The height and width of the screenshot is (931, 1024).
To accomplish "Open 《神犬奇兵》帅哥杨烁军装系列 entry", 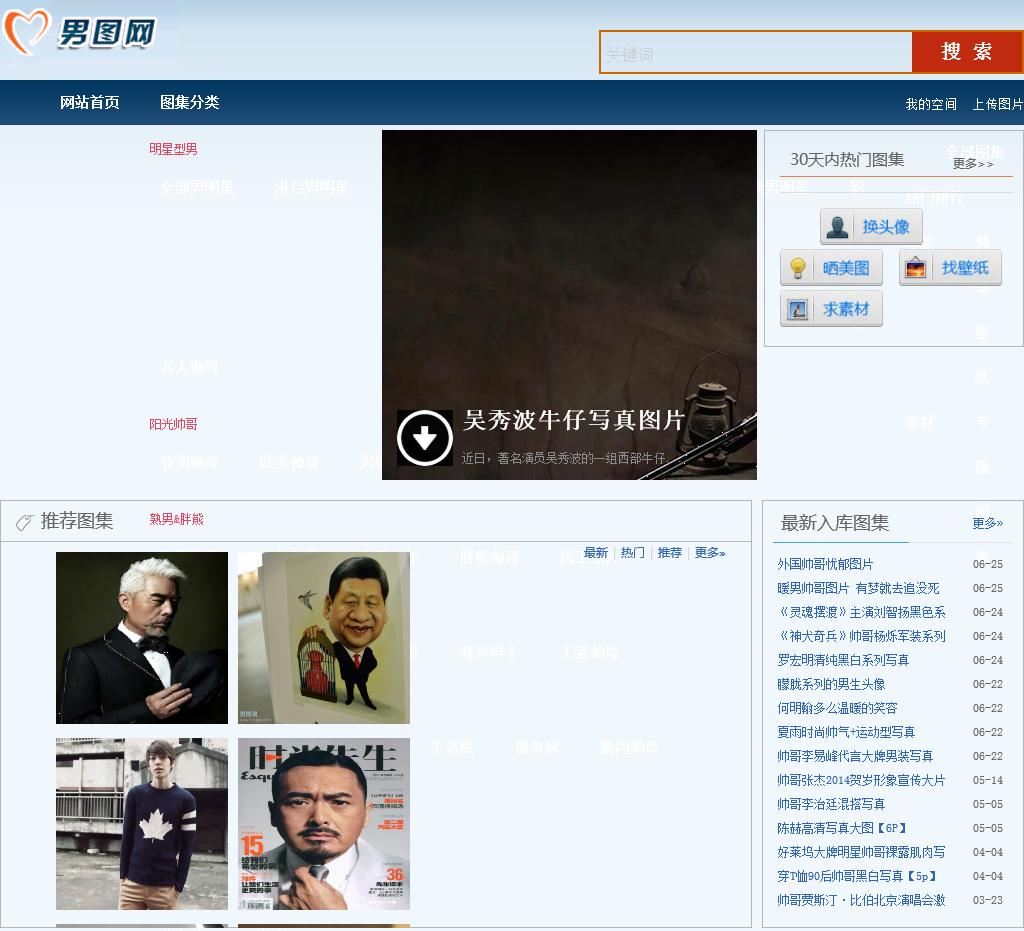I will [x=861, y=636].
